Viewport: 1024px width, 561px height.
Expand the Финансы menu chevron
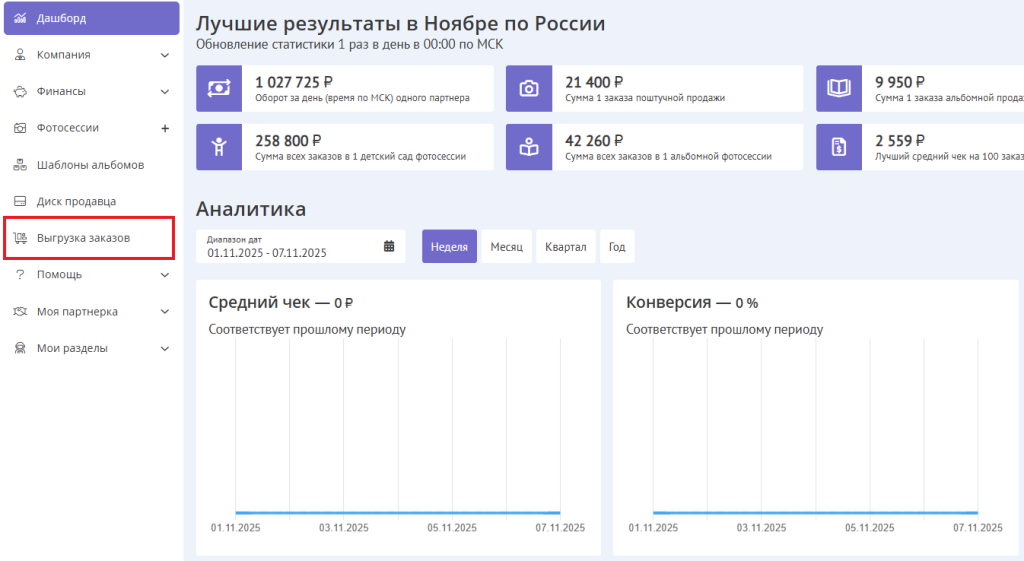coord(165,92)
